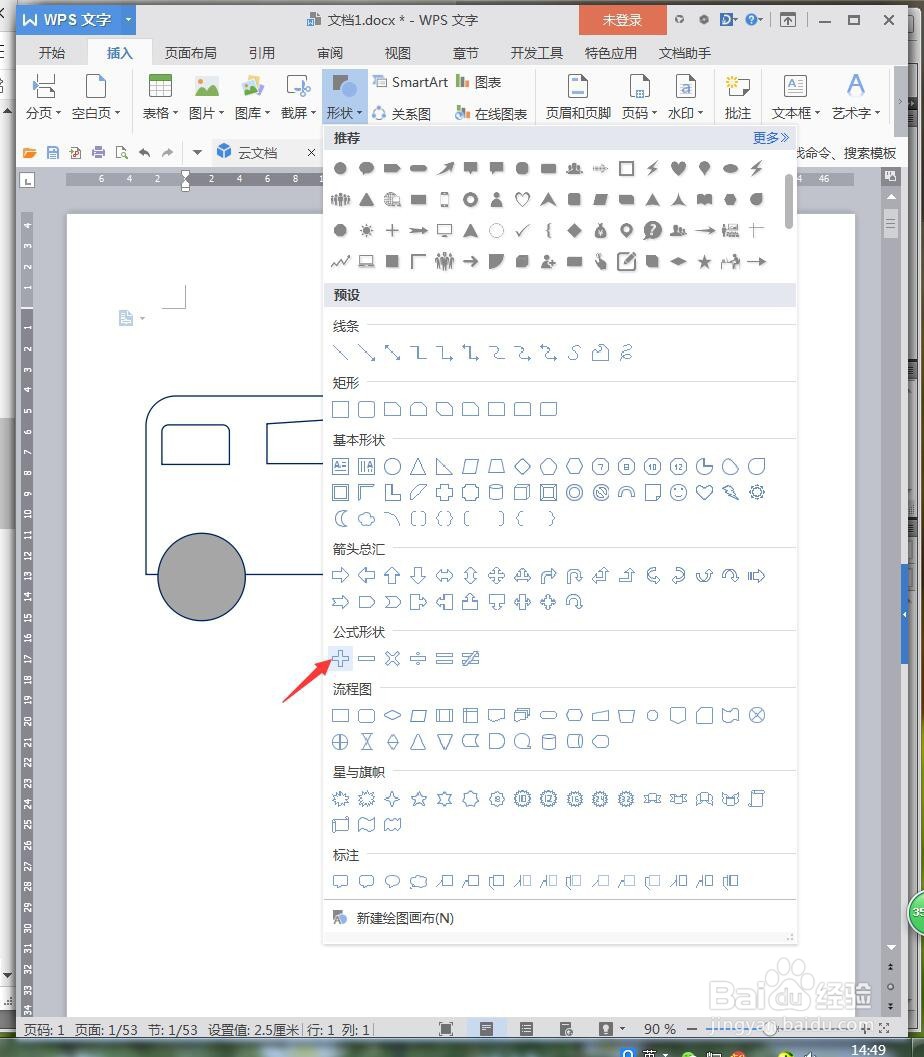Screen dimensions: 924x1057
Task: Choose the smiley face basic shape
Action: coord(679,493)
